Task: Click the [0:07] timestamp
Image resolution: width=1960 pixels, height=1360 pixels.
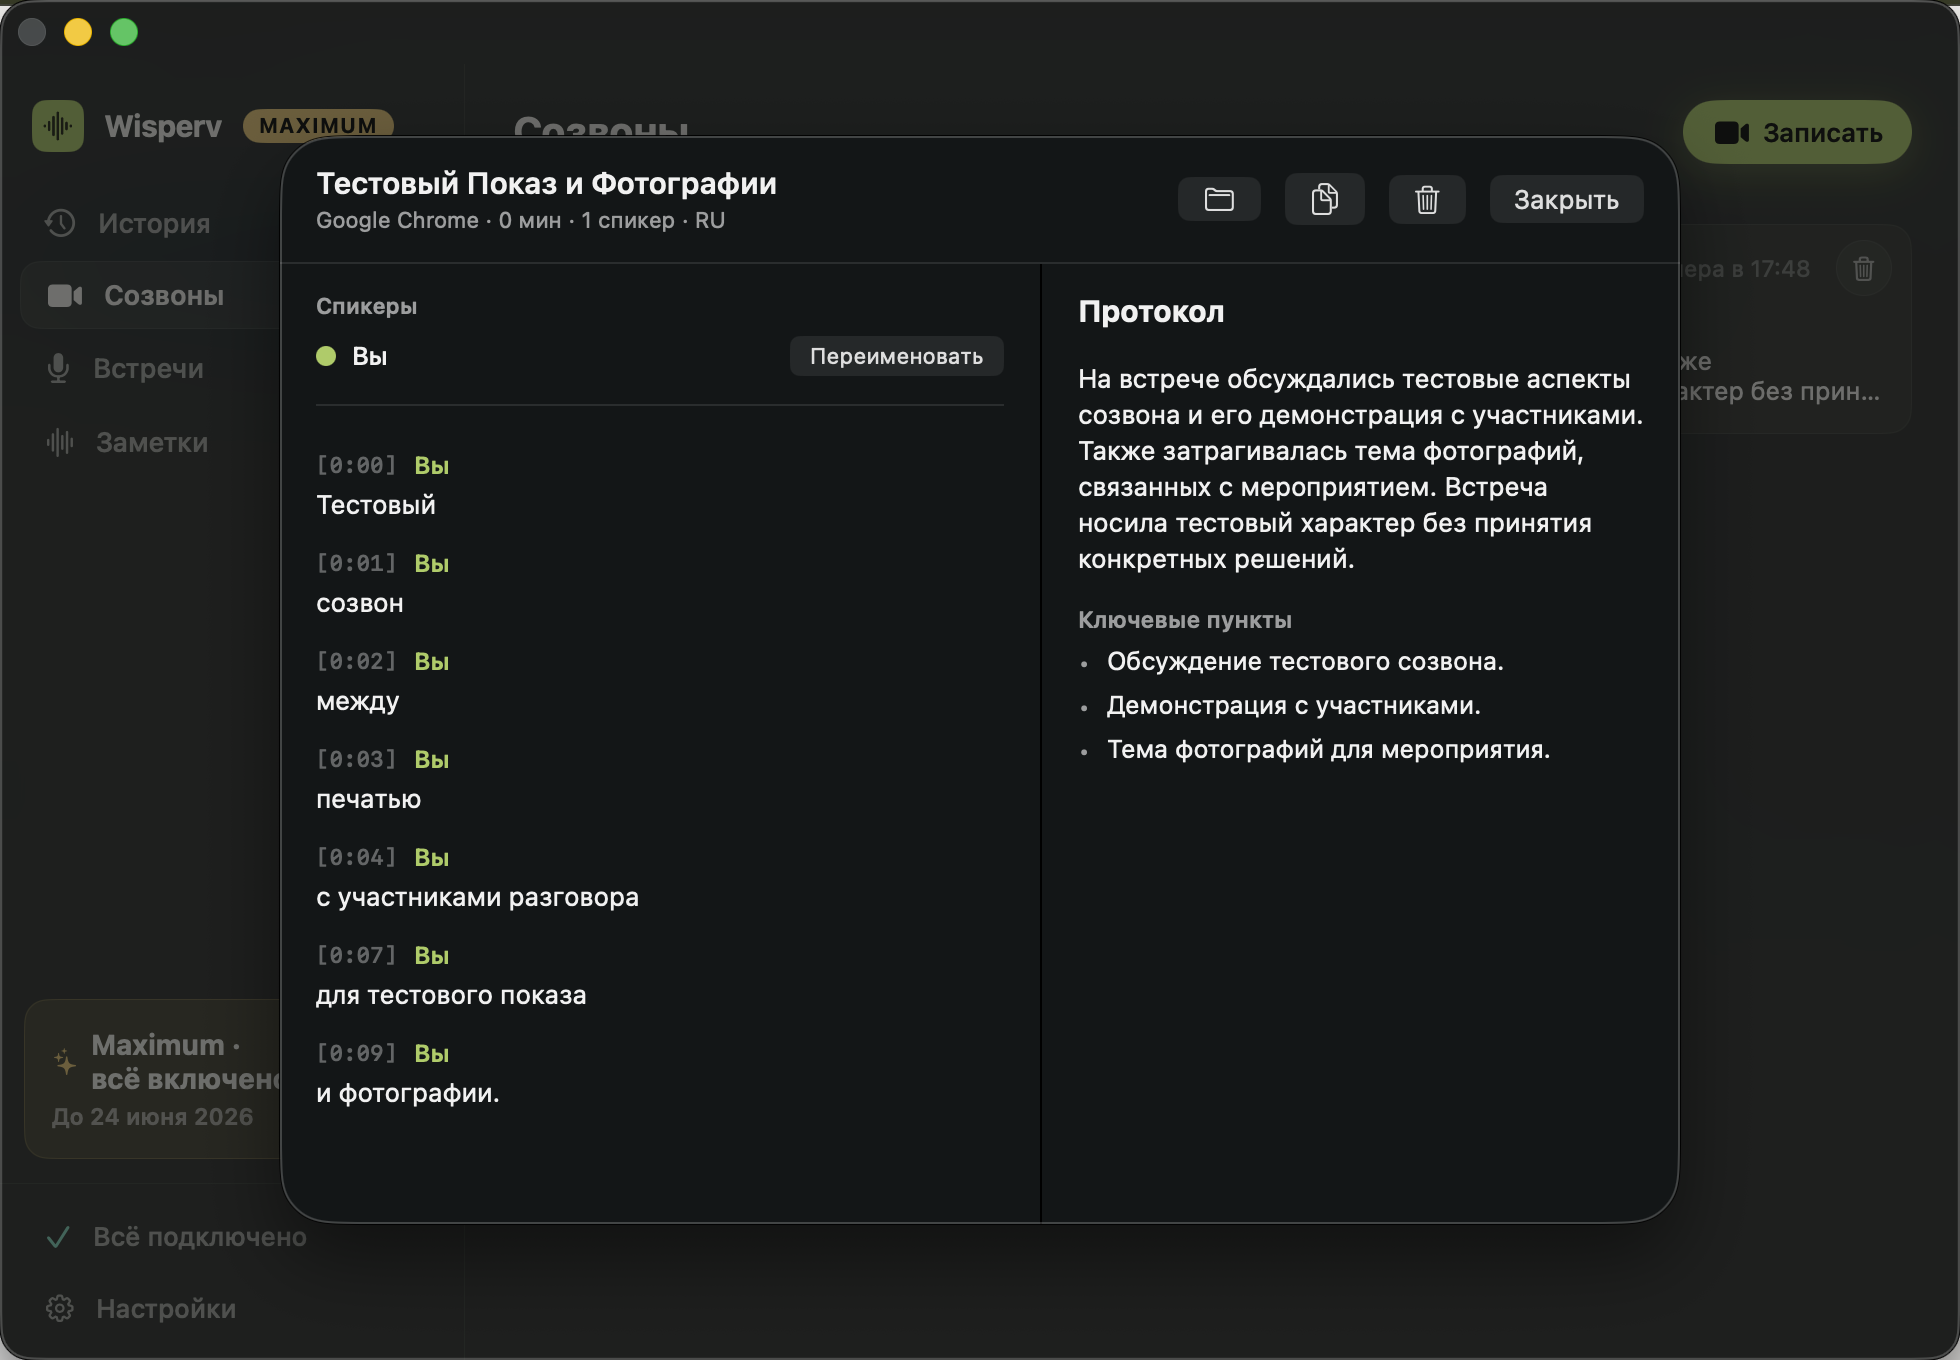Action: [357, 955]
